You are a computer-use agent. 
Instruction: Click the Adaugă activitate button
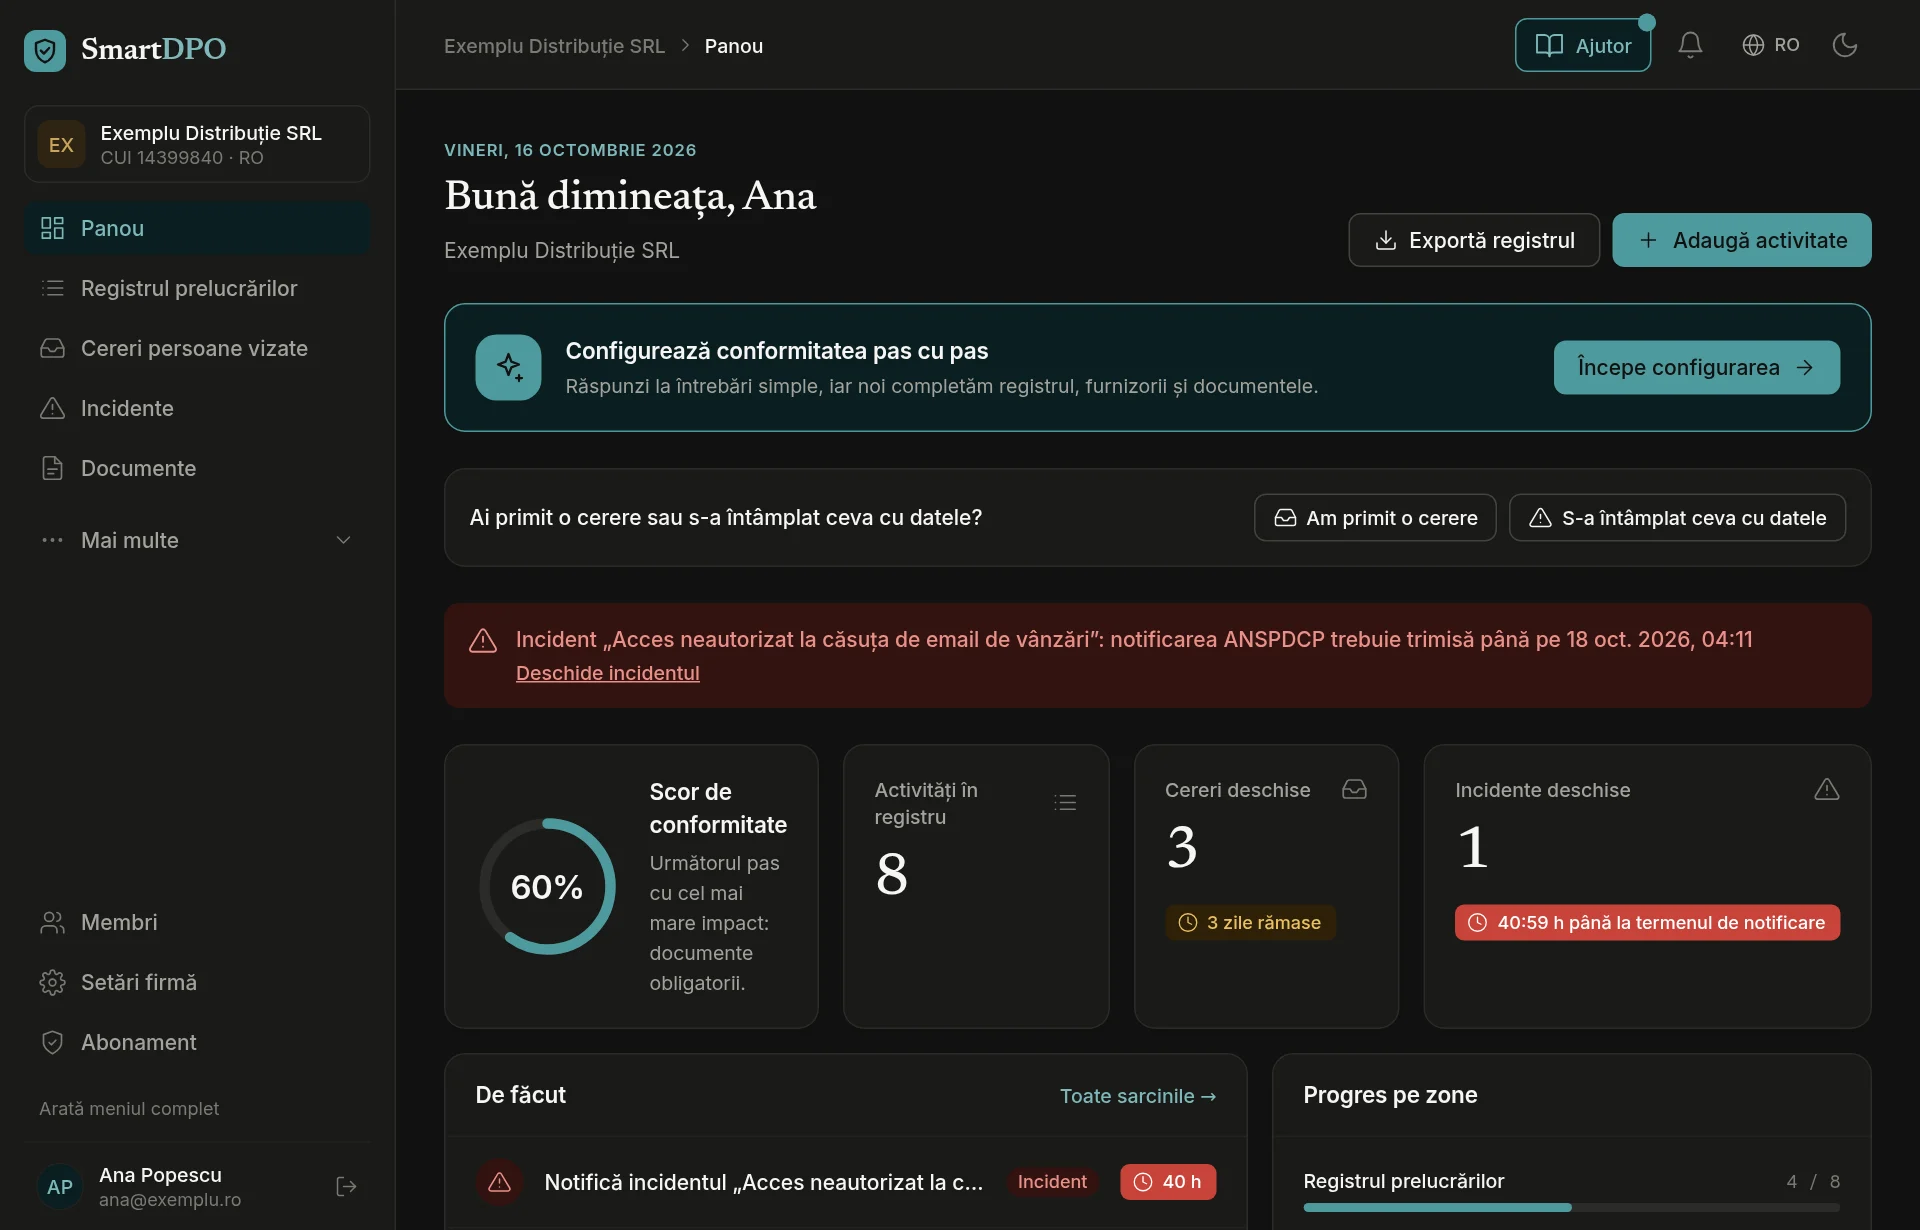pyautogui.click(x=1741, y=240)
